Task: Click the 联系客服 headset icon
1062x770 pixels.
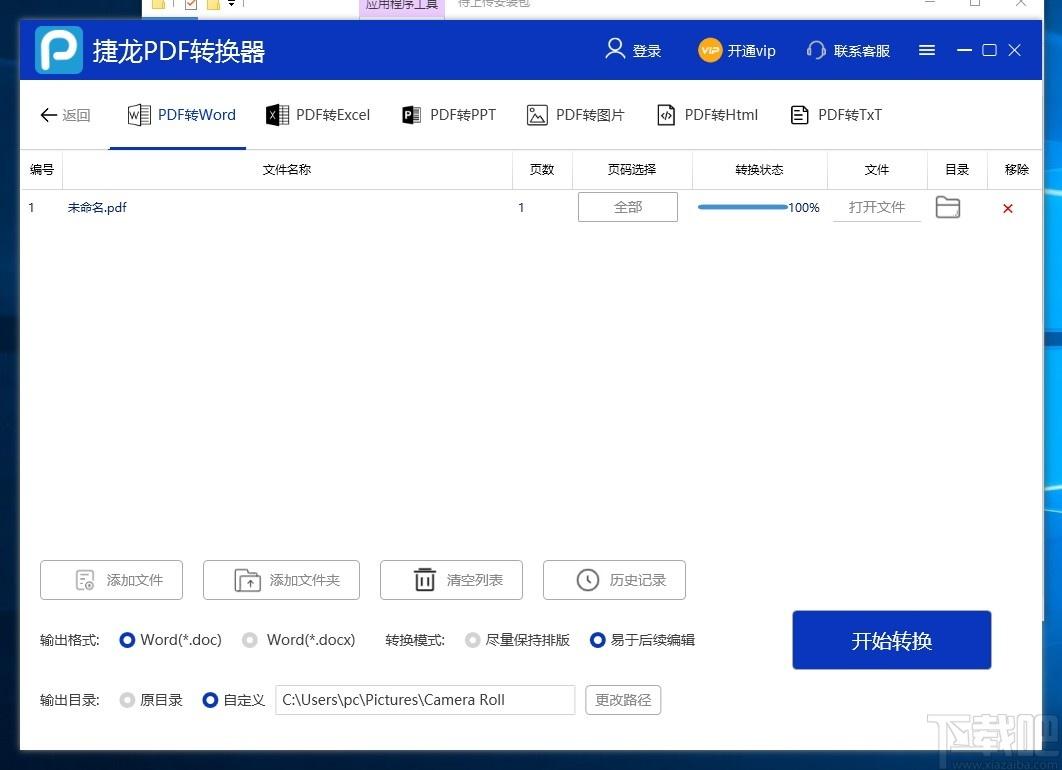Action: click(816, 50)
